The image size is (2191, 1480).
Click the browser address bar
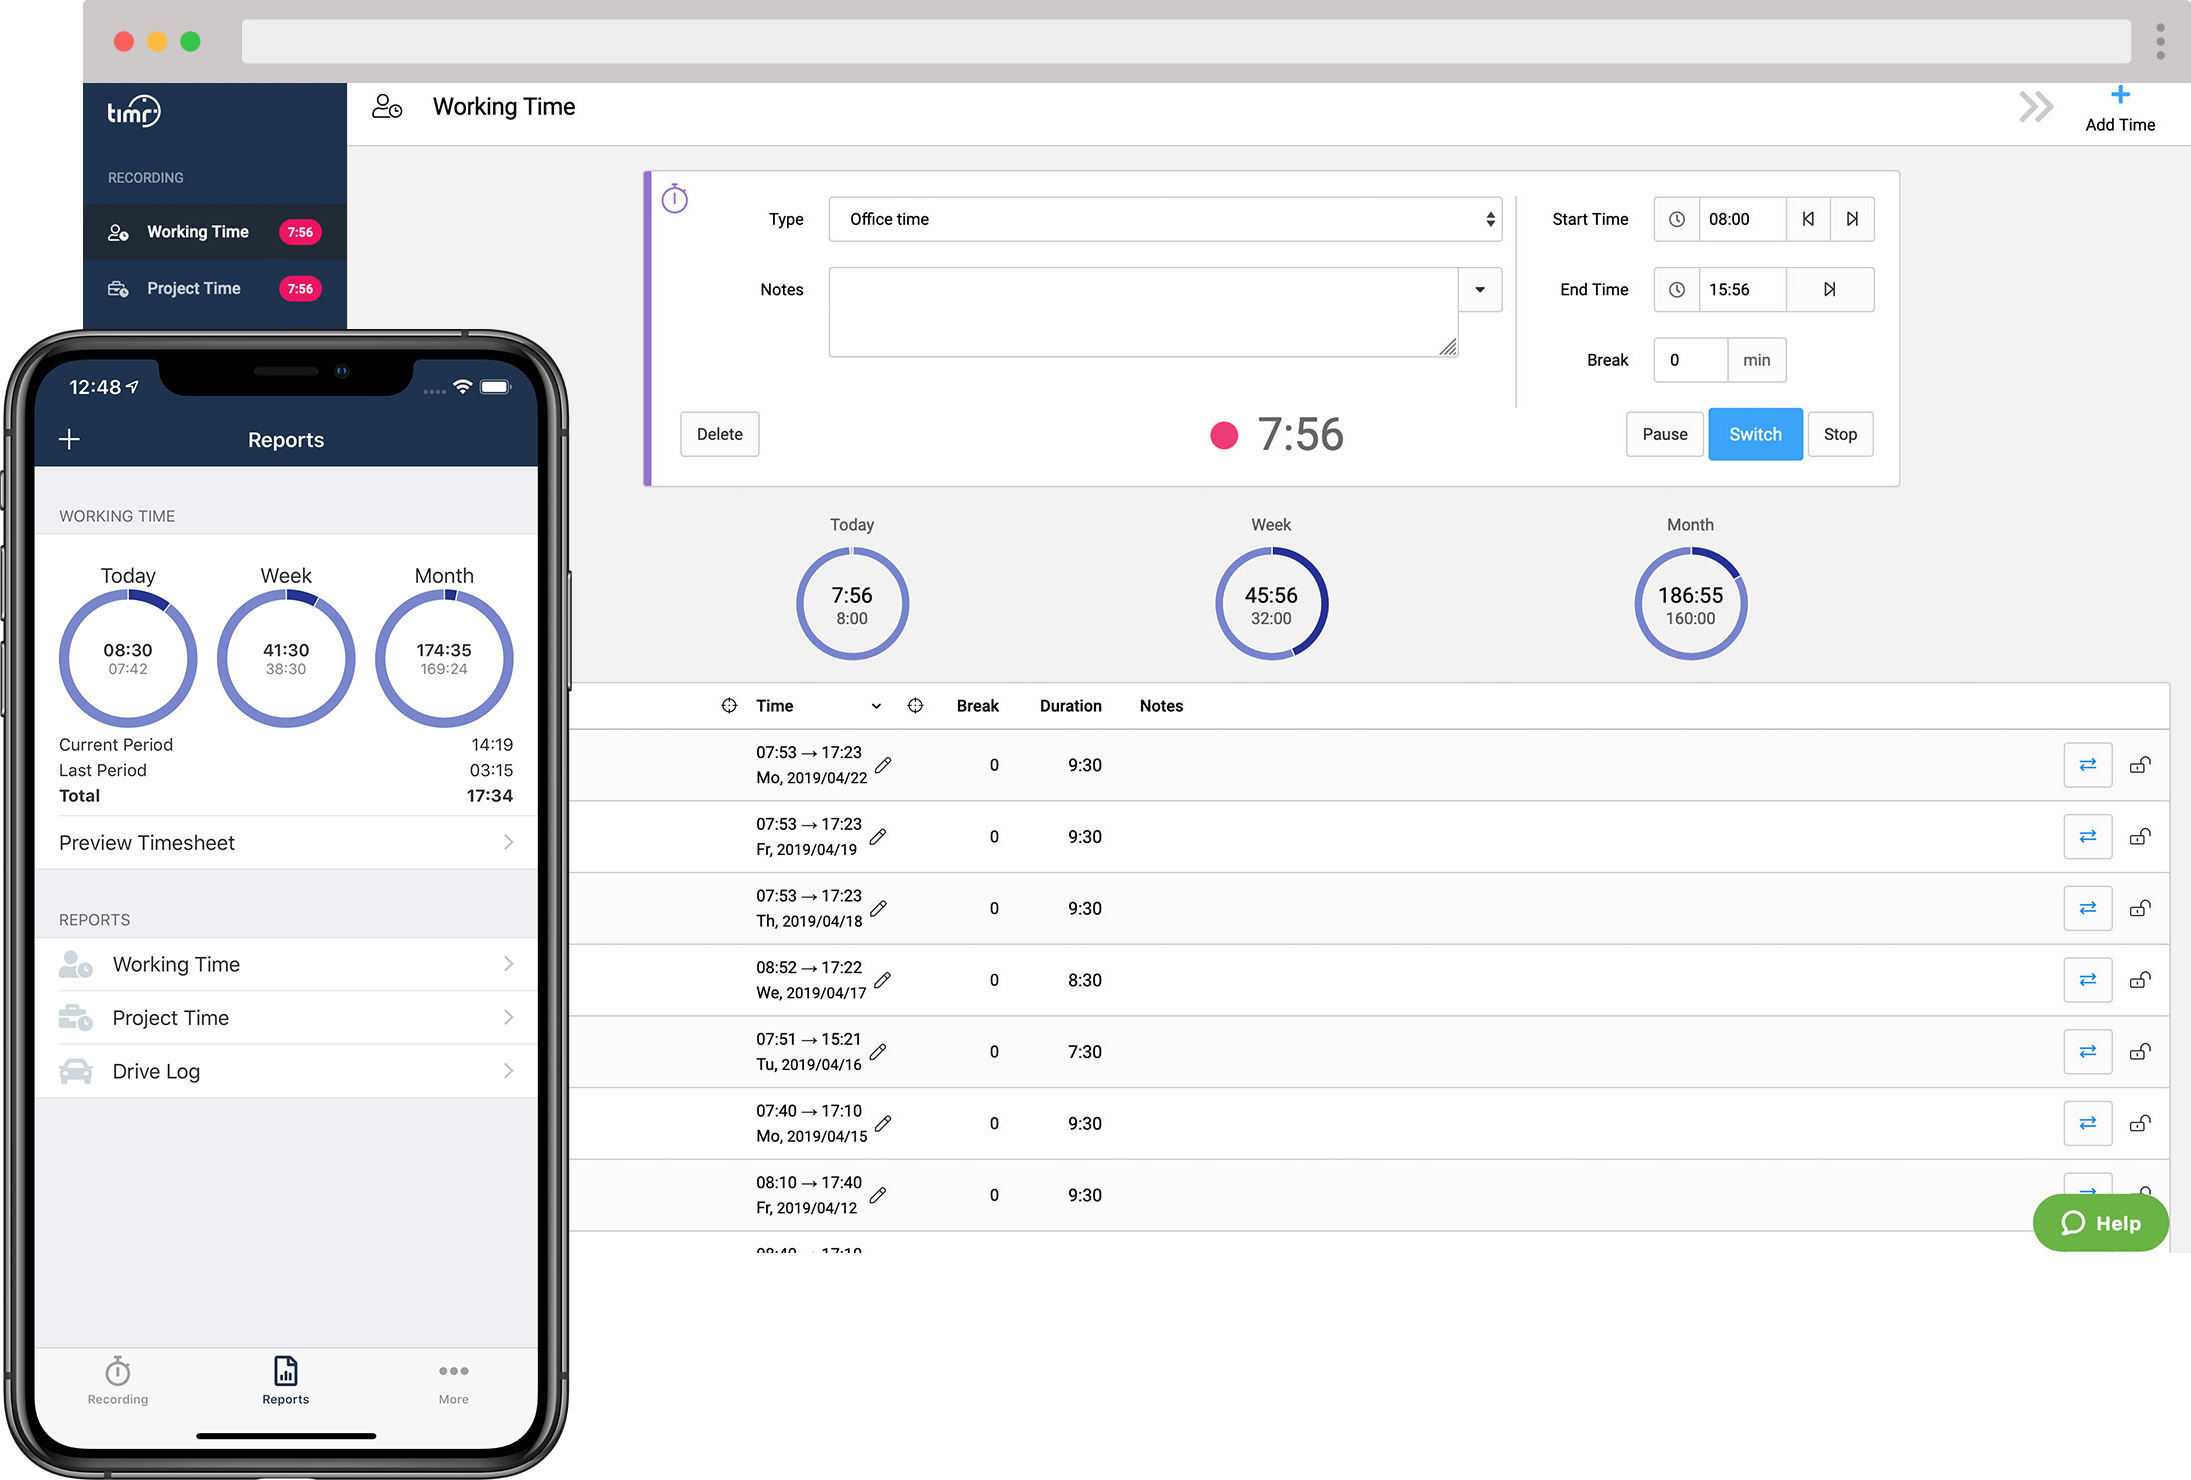[1185, 41]
